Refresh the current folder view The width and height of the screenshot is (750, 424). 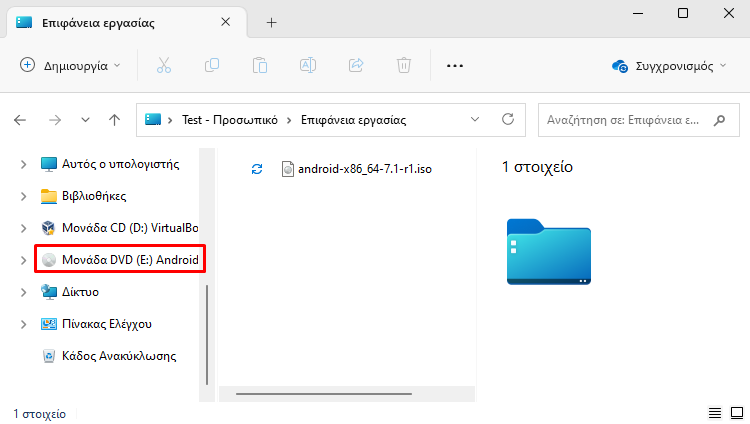point(508,119)
